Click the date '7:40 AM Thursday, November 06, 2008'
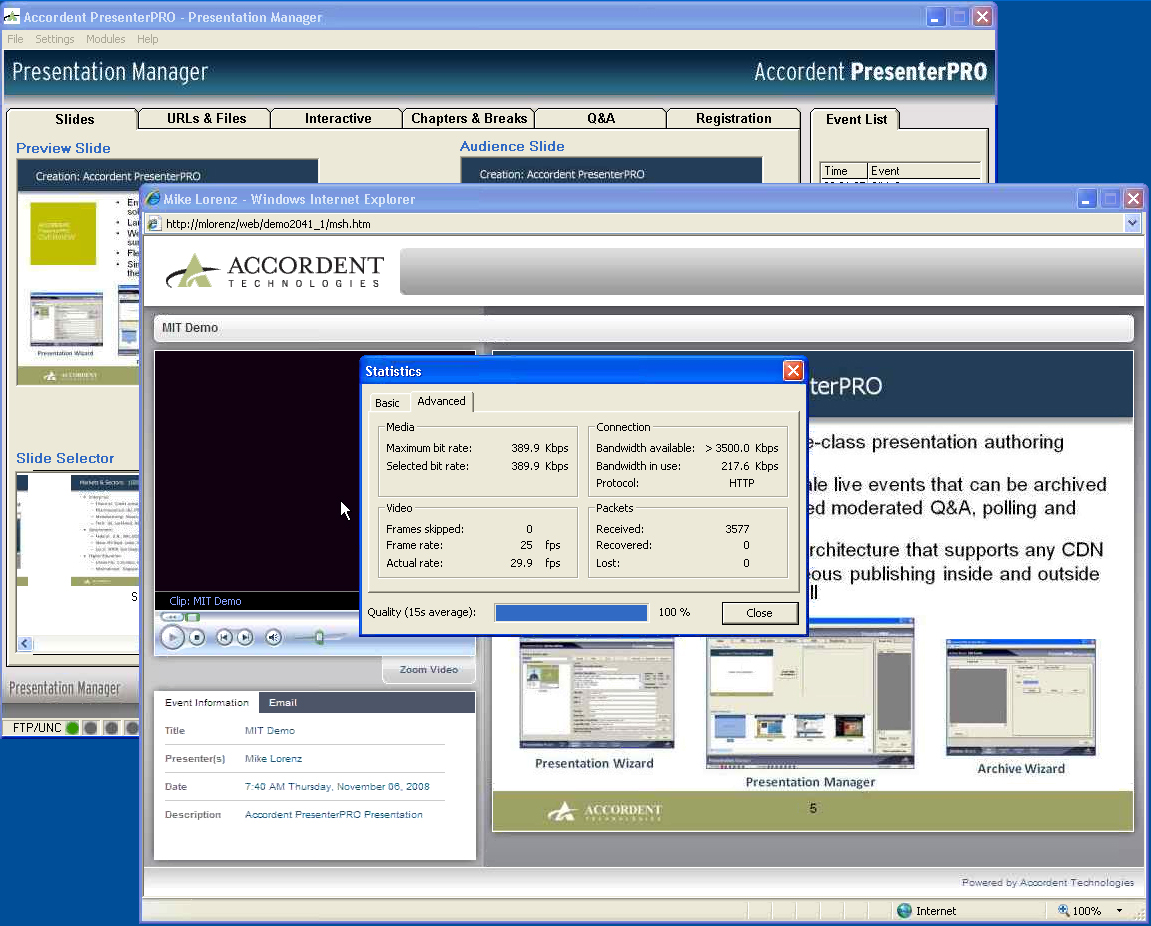 click(337, 786)
